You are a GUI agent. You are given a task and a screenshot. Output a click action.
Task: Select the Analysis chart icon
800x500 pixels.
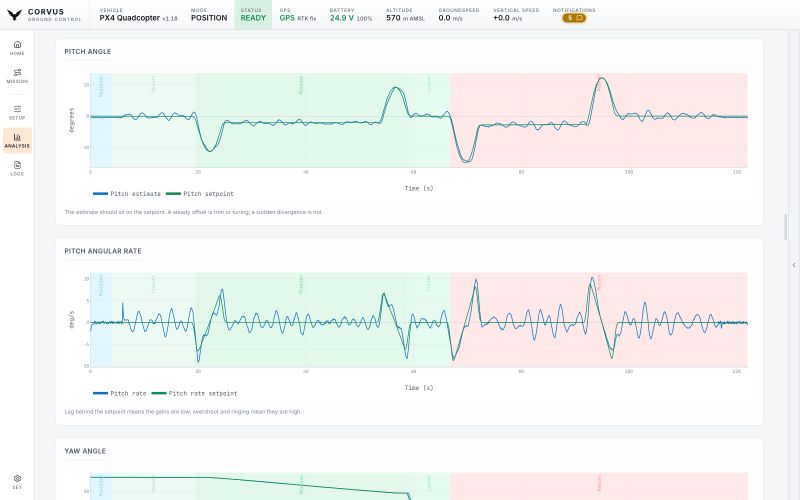(17, 140)
